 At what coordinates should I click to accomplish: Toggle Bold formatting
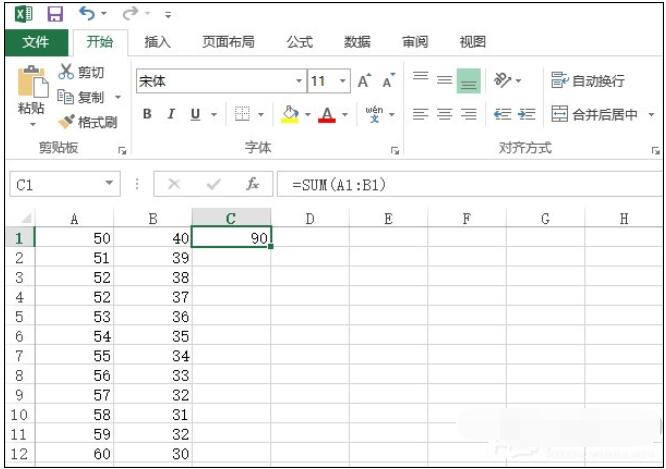pyautogui.click(x=147, y=114)
